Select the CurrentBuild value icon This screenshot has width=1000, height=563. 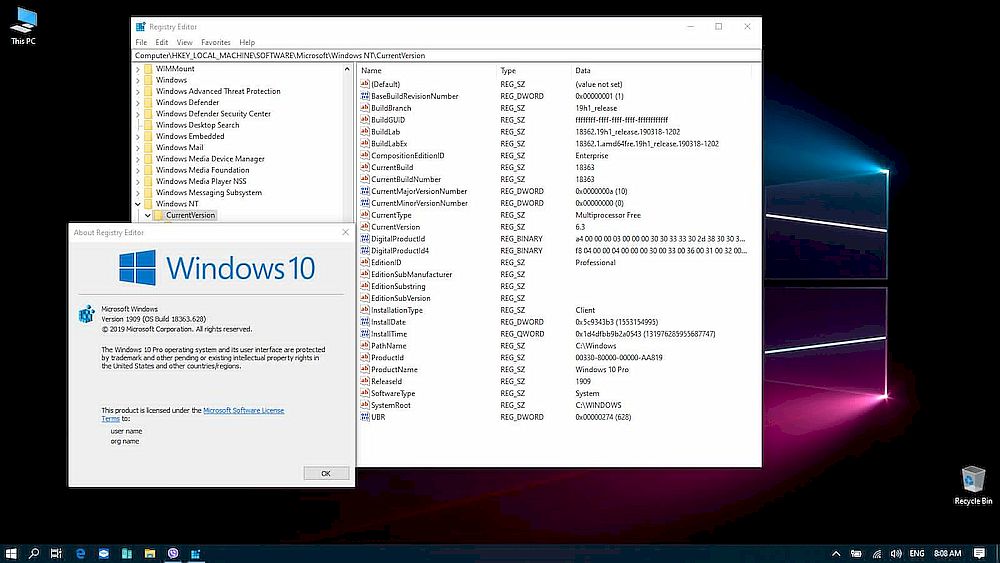(x=365, y=167)
